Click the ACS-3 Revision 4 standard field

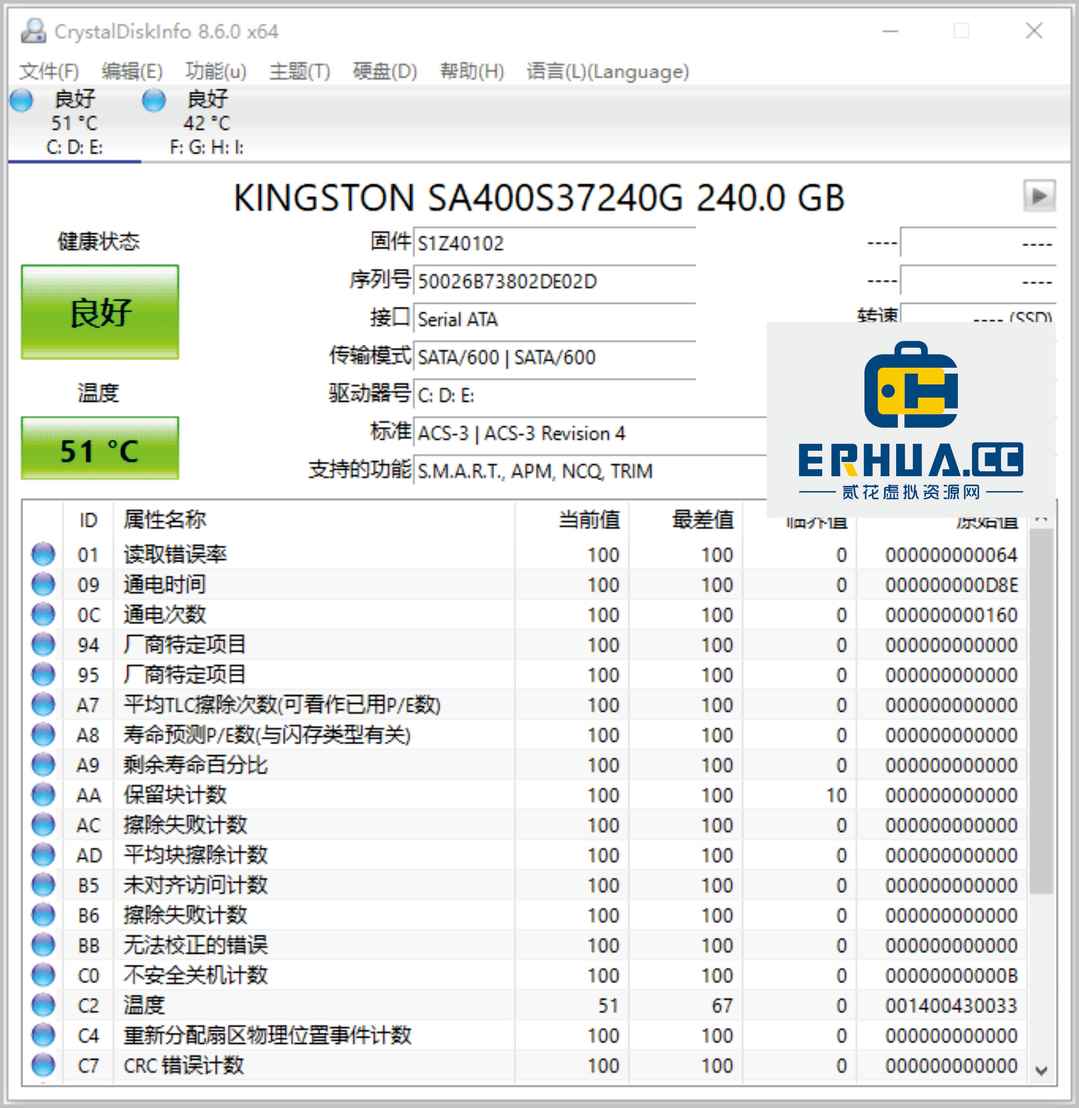click(x=590, y=434)
